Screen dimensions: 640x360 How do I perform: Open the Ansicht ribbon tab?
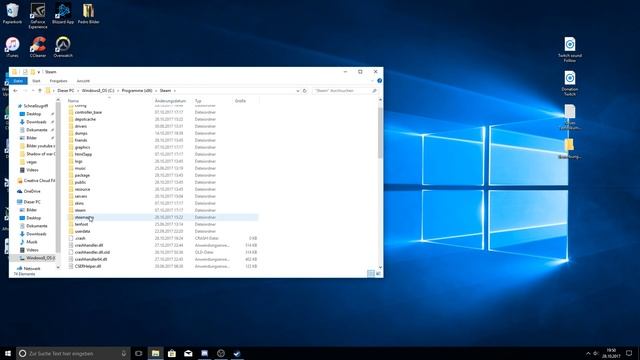click(x=83, y=81)
